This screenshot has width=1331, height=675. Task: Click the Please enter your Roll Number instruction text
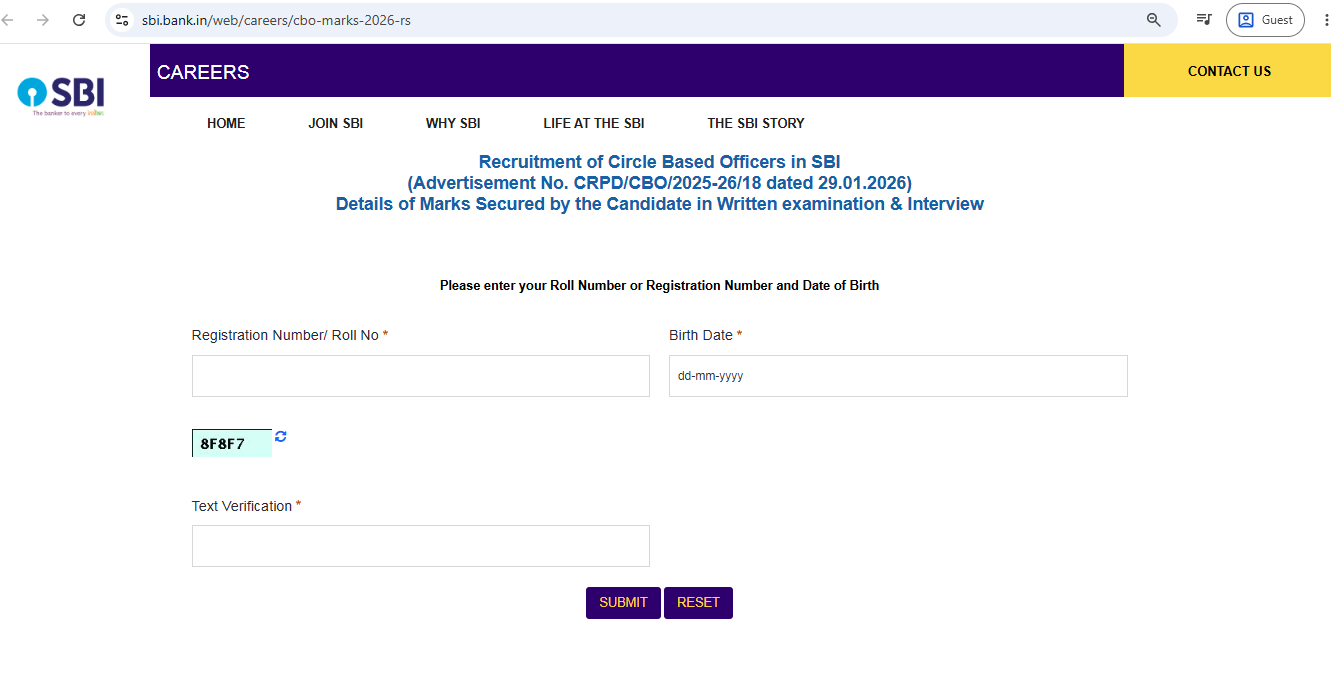pos(659,286)
